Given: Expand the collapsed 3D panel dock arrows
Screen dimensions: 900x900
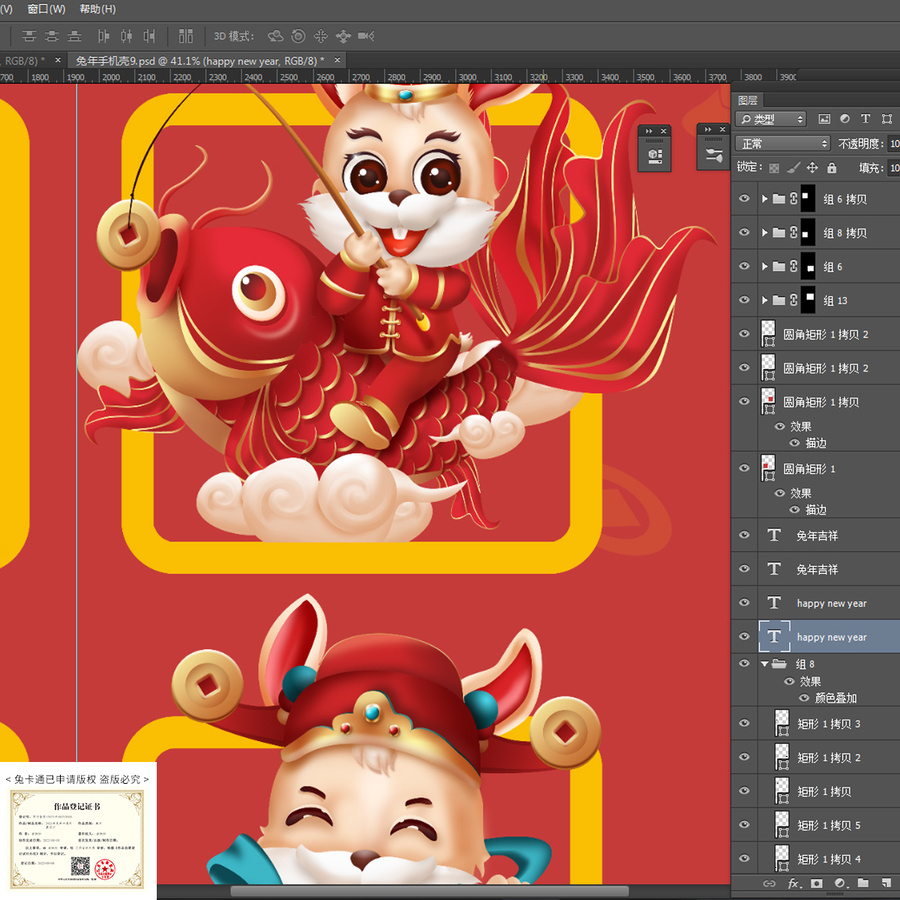Looking at the screenshot, I should (x=649, y=131).
